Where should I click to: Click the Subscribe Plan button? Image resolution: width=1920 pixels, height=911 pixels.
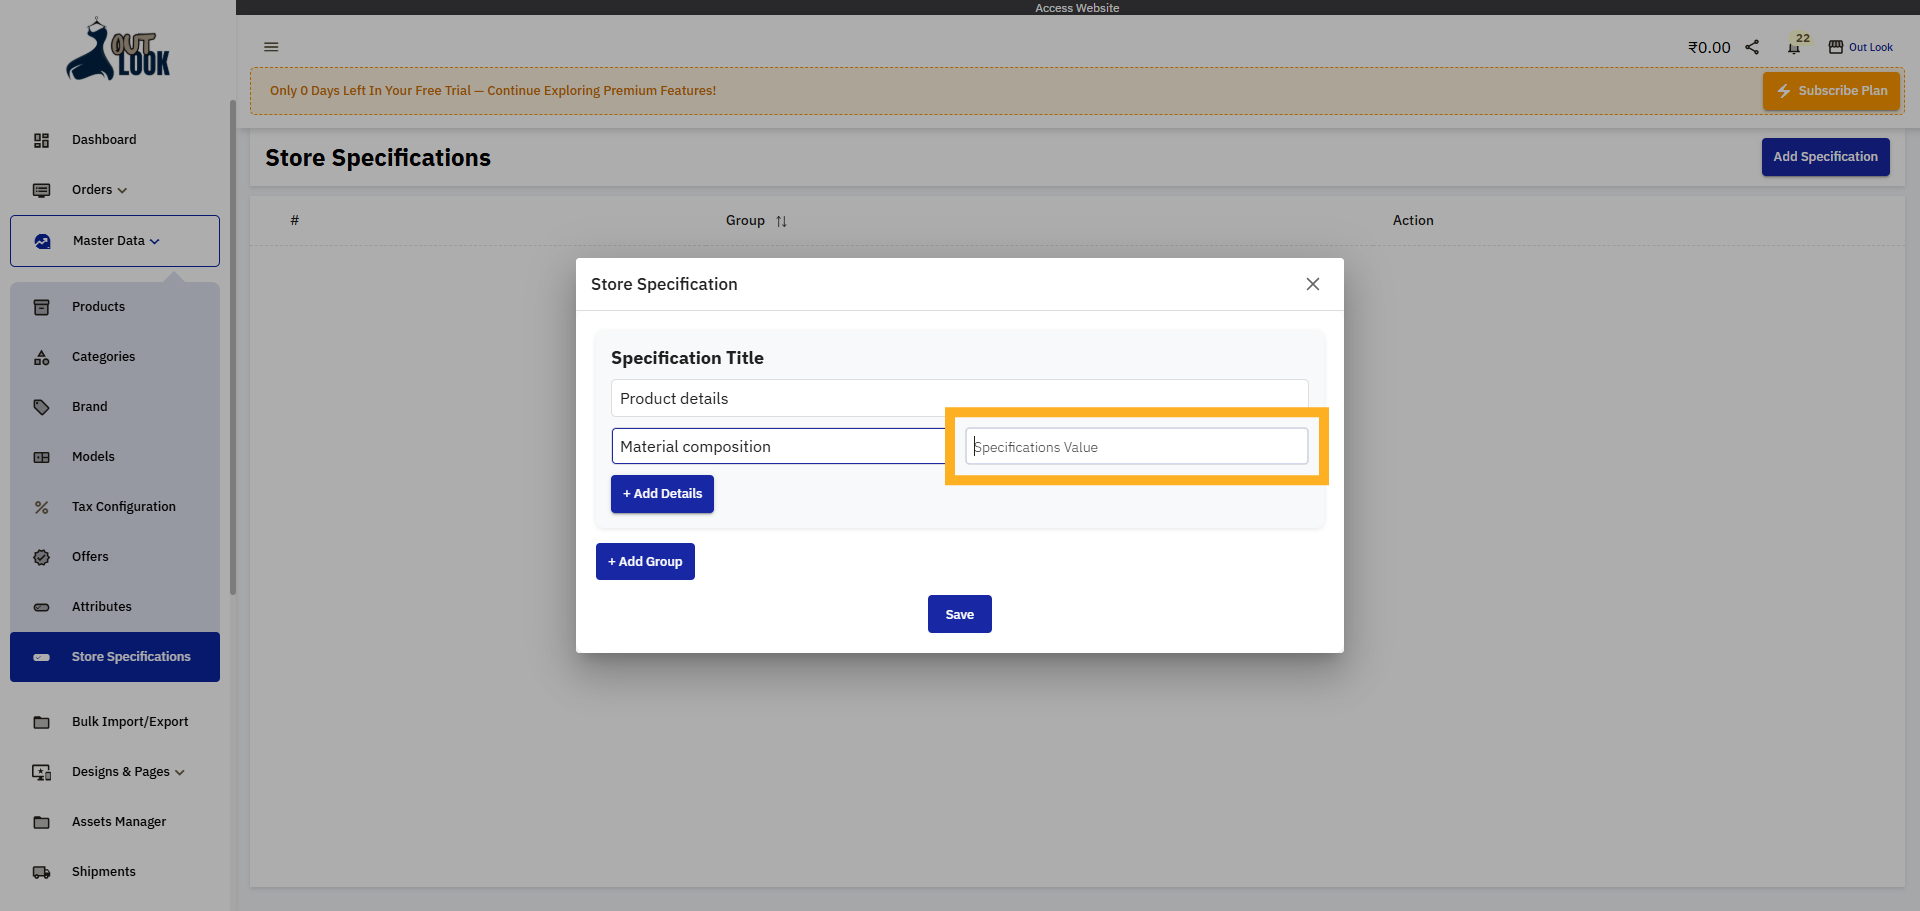pos(1831,90)
